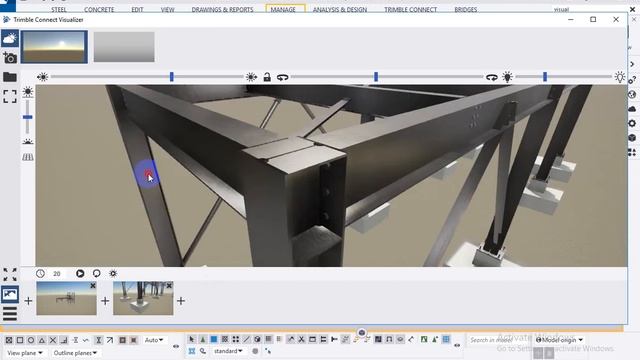Add a camera view after last thumbnail
Image resolution: width=640 pixels, height=360 pixels.
coord(181,301)
